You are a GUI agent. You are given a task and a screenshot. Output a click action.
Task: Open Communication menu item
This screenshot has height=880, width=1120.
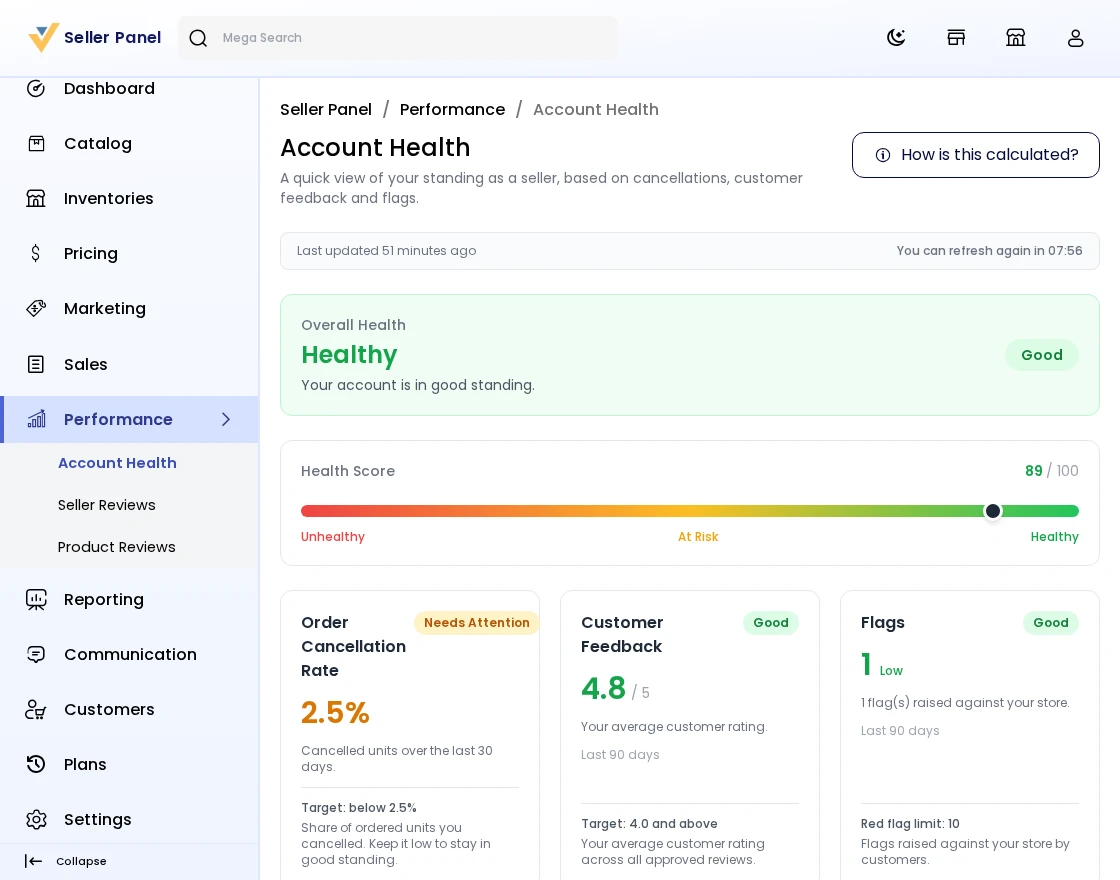tap(129, 654)
